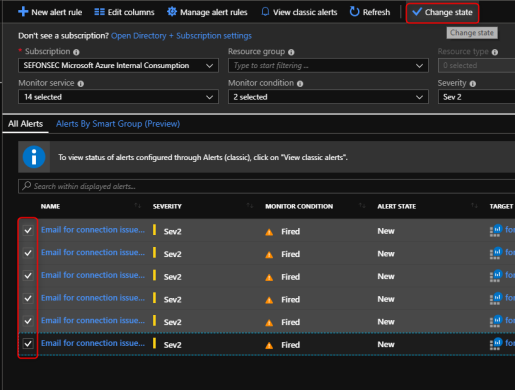Click the ALERT STATE column header text
Image resolution: width=515 pixels, height=390 pixels.
397,206
